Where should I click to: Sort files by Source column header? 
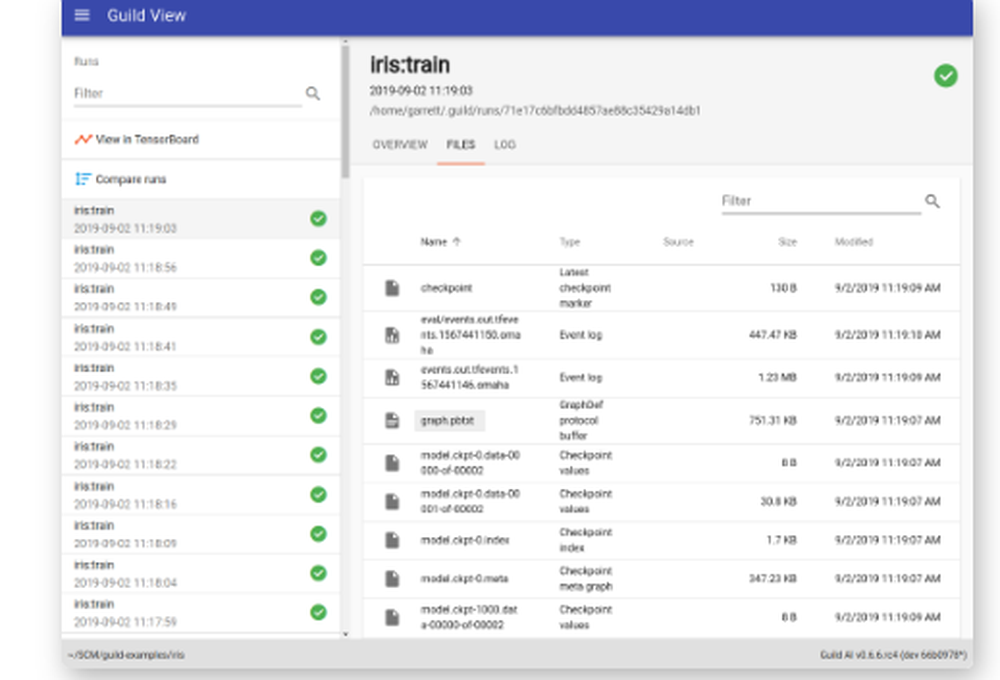(678, 242)
